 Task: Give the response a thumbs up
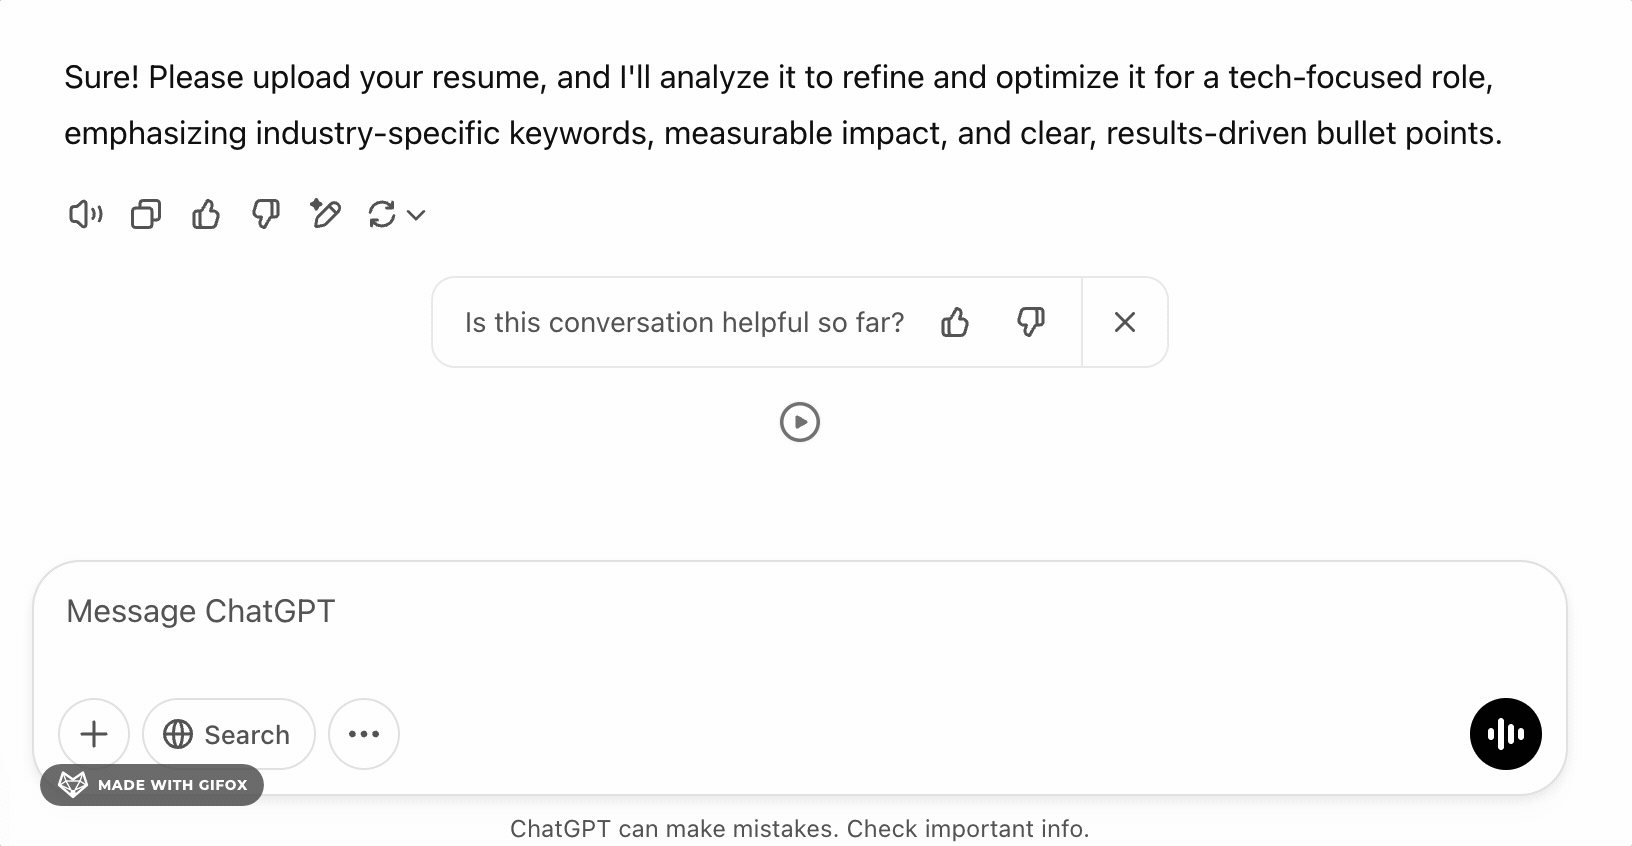coord(205,214)
